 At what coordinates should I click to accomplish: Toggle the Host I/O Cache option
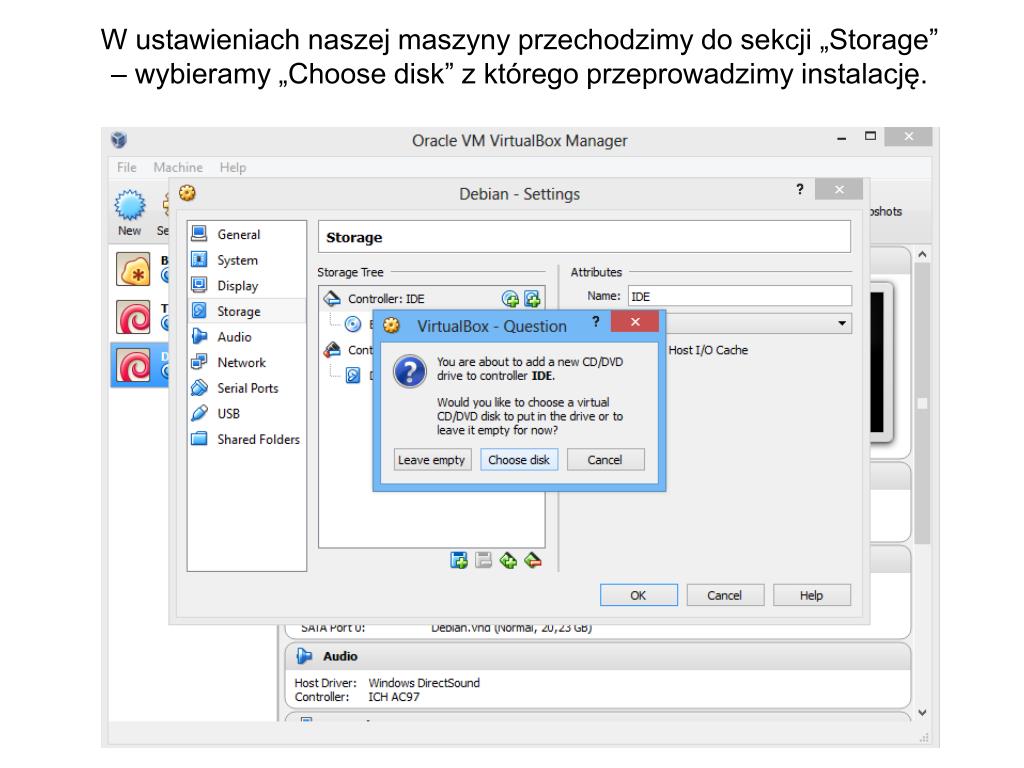tap(708, 350)
